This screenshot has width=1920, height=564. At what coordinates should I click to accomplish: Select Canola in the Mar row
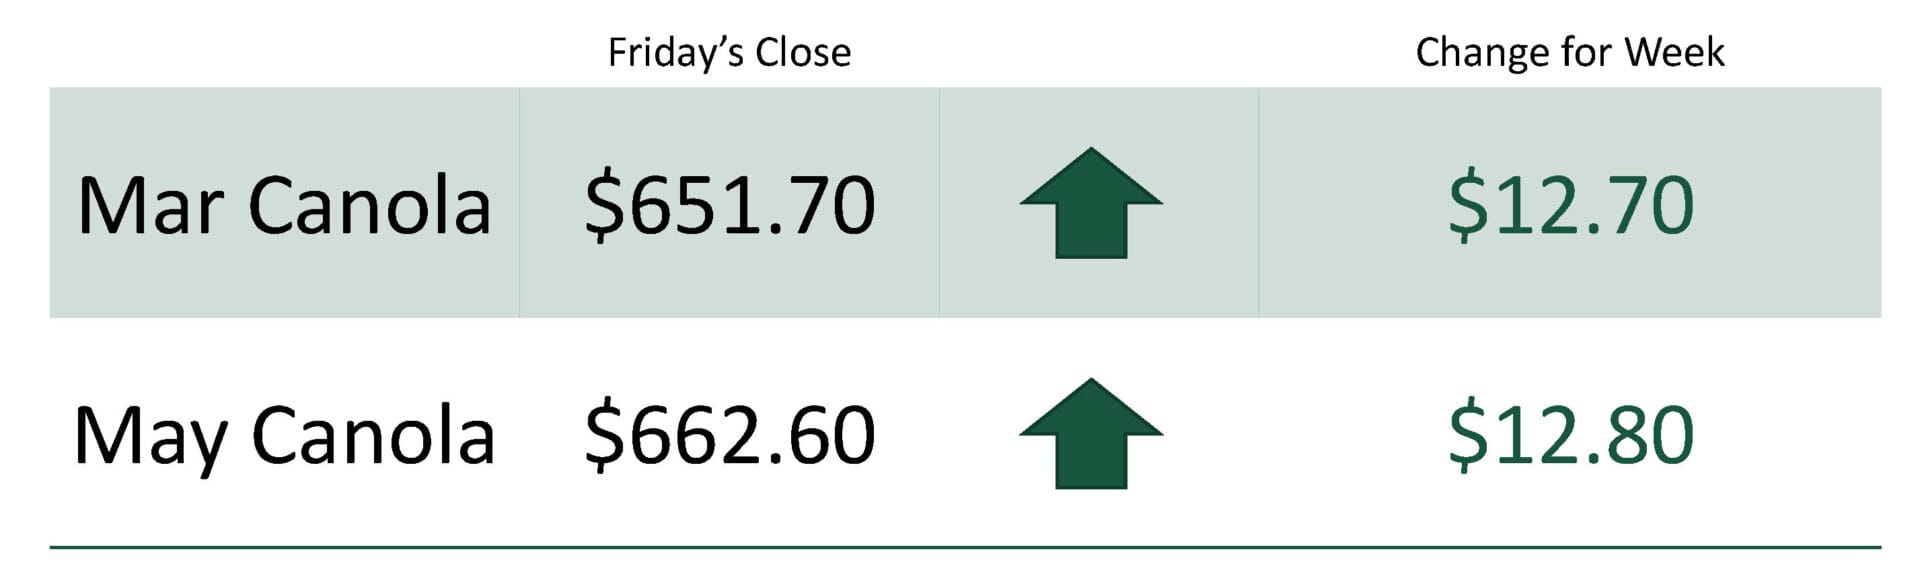click(x=369, y=206)
